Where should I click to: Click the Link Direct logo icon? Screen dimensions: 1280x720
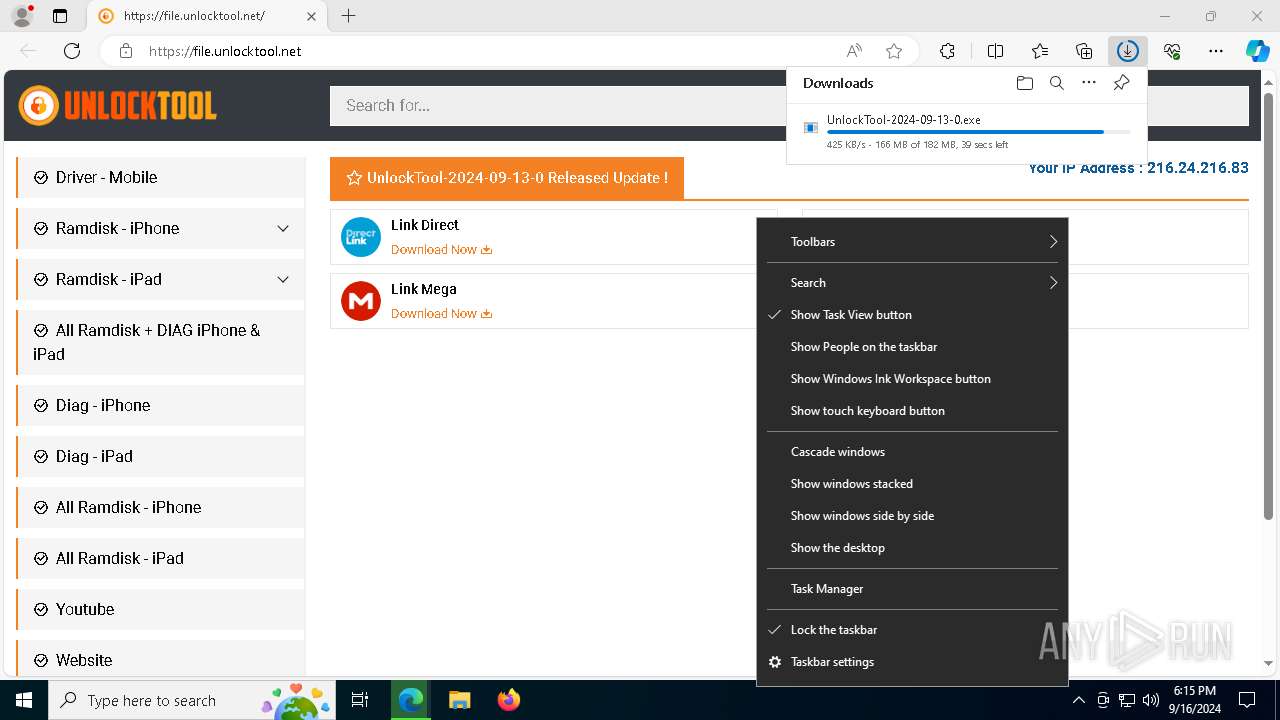coord(361,237)
